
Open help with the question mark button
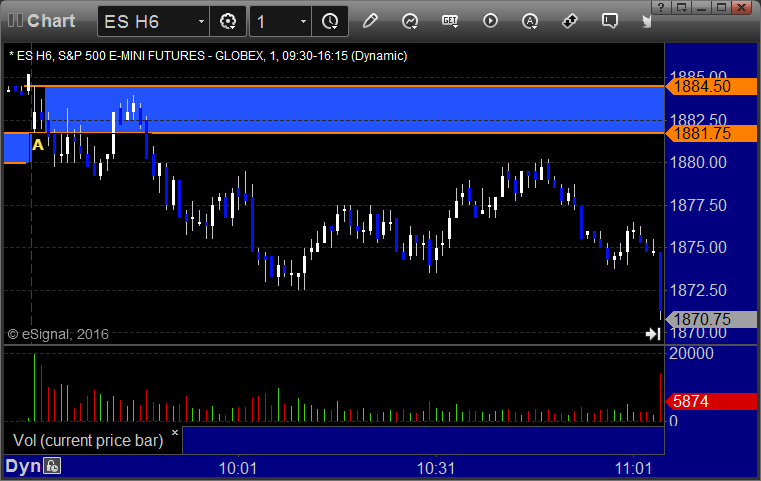pyautogui.click(x=661, y=7)
